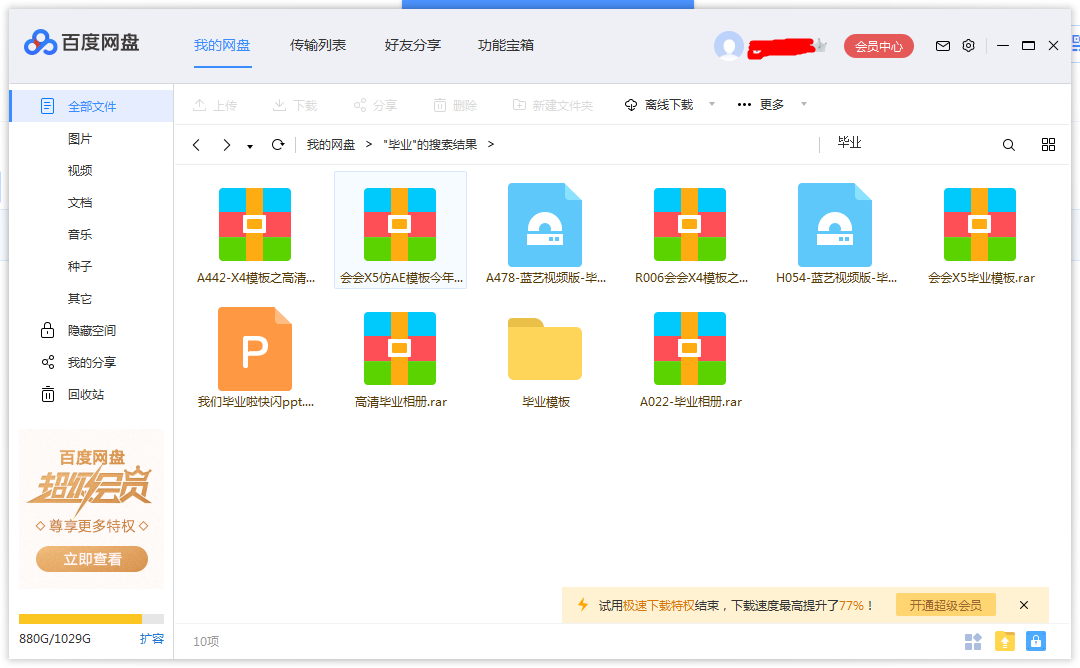Click the storage usage progress bar

[x=91, y=618]
